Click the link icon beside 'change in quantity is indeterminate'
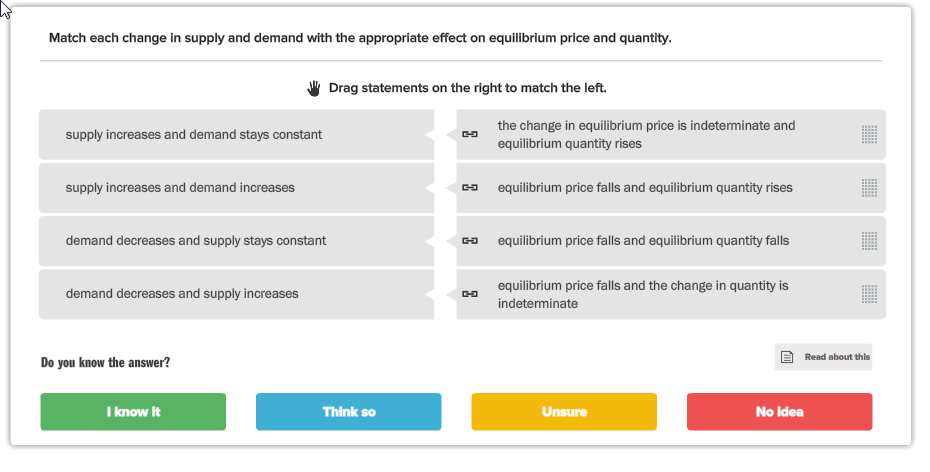Image resolution: width=930 pixels, height=472 pixels. point(470,294)
